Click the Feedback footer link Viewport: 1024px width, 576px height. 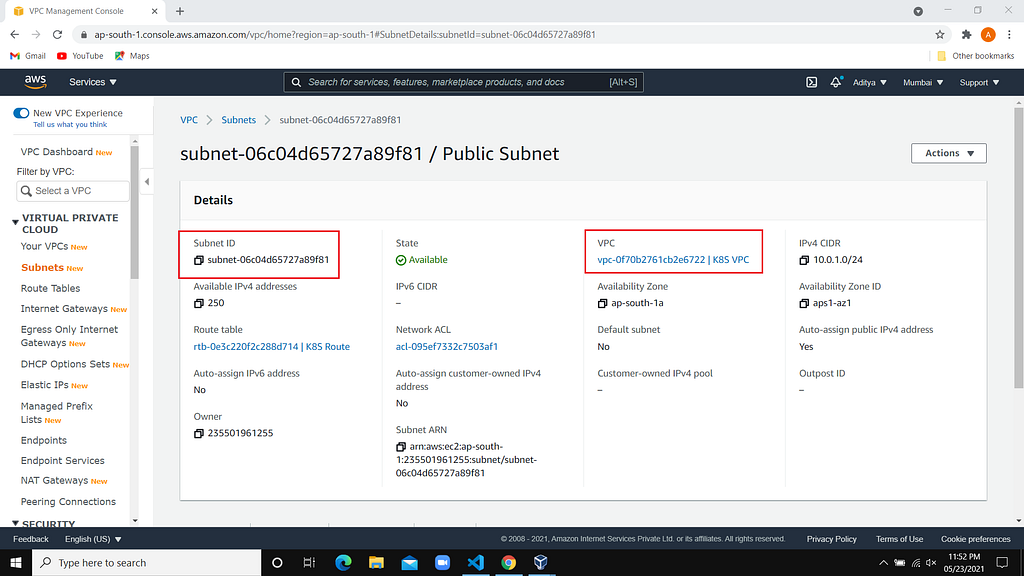(31, 539)
